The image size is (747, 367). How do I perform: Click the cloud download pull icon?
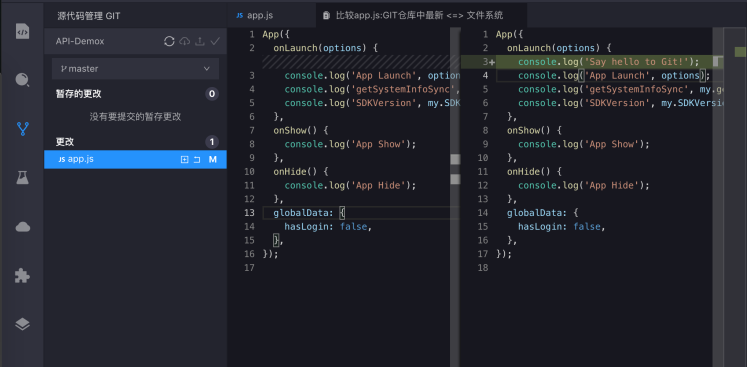tap(184, 41)
